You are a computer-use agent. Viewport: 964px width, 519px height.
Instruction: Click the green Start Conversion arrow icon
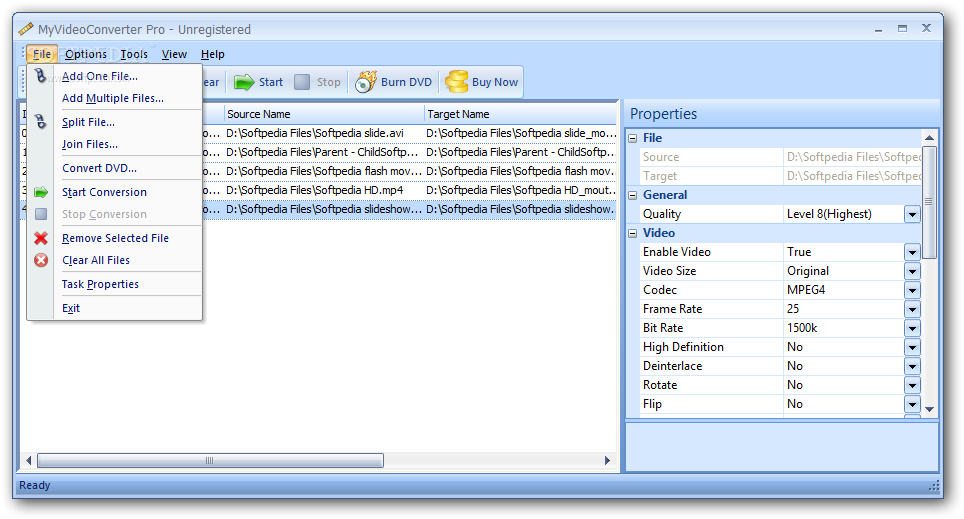click(41, 192)
